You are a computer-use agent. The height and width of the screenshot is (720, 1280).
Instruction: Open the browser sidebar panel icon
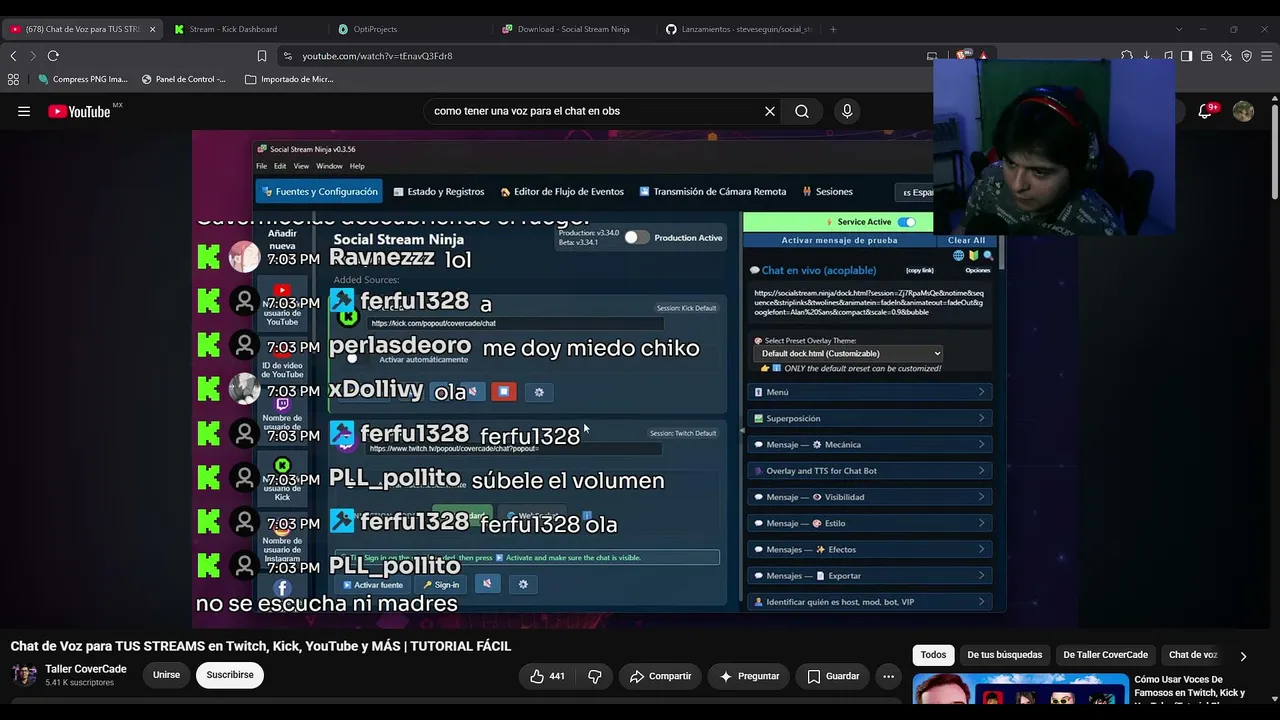point(1186,56)
